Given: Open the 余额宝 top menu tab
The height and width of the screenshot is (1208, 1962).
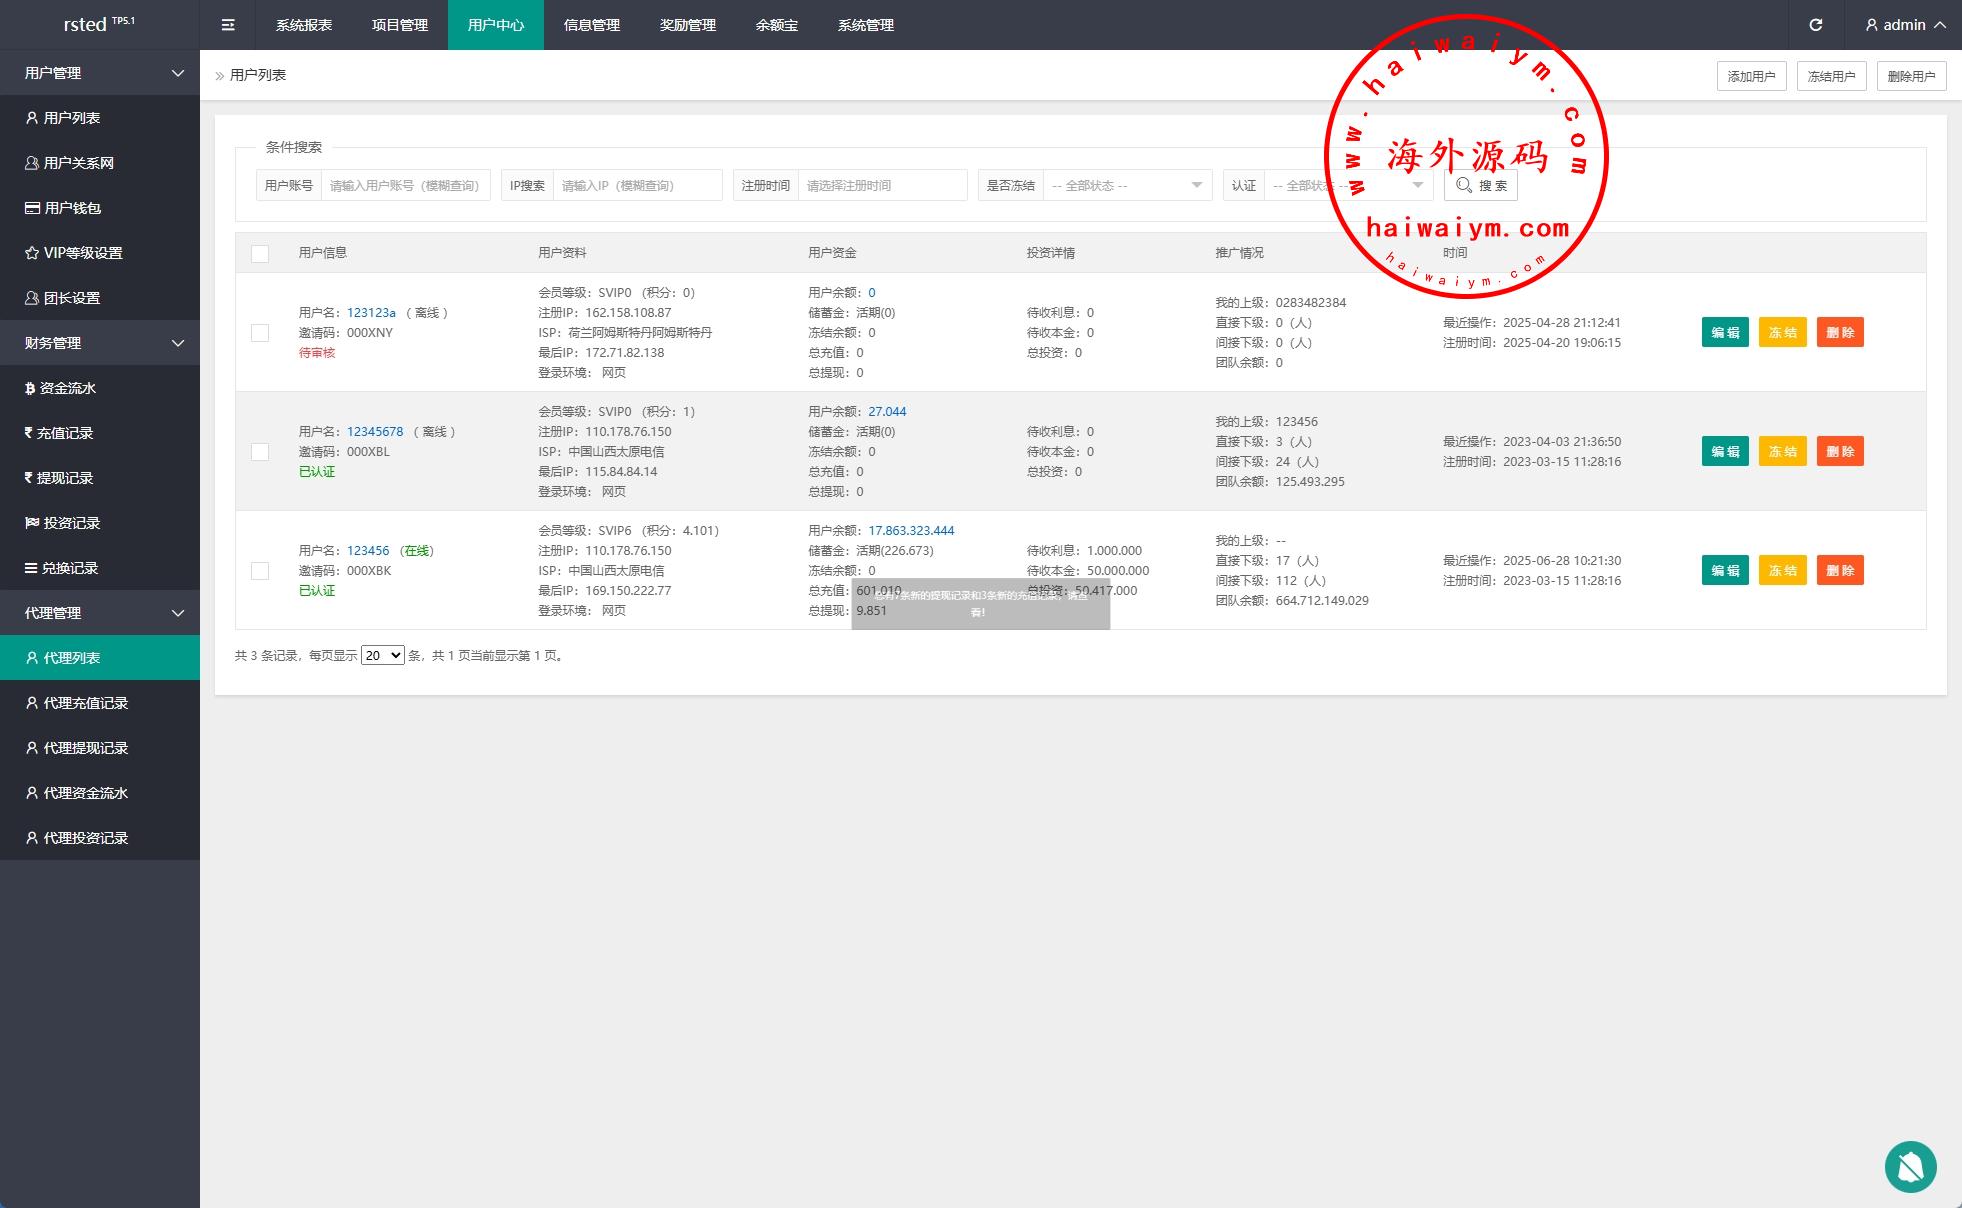Looking at the screenshot, I should [x=776, y=25].
